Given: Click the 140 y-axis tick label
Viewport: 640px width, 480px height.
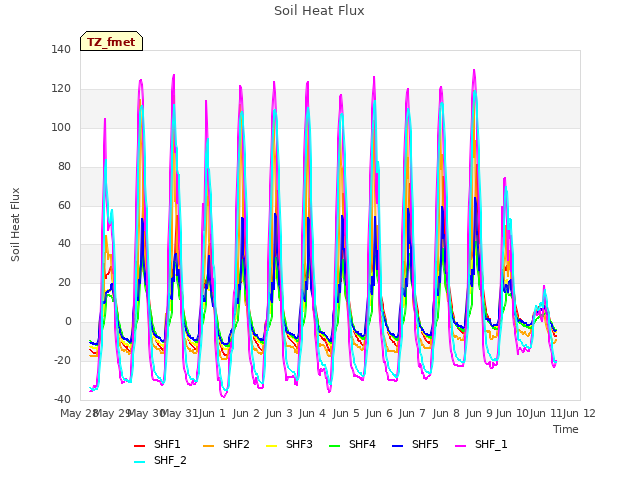Looking at the screenshot, I should pos(61,49).
